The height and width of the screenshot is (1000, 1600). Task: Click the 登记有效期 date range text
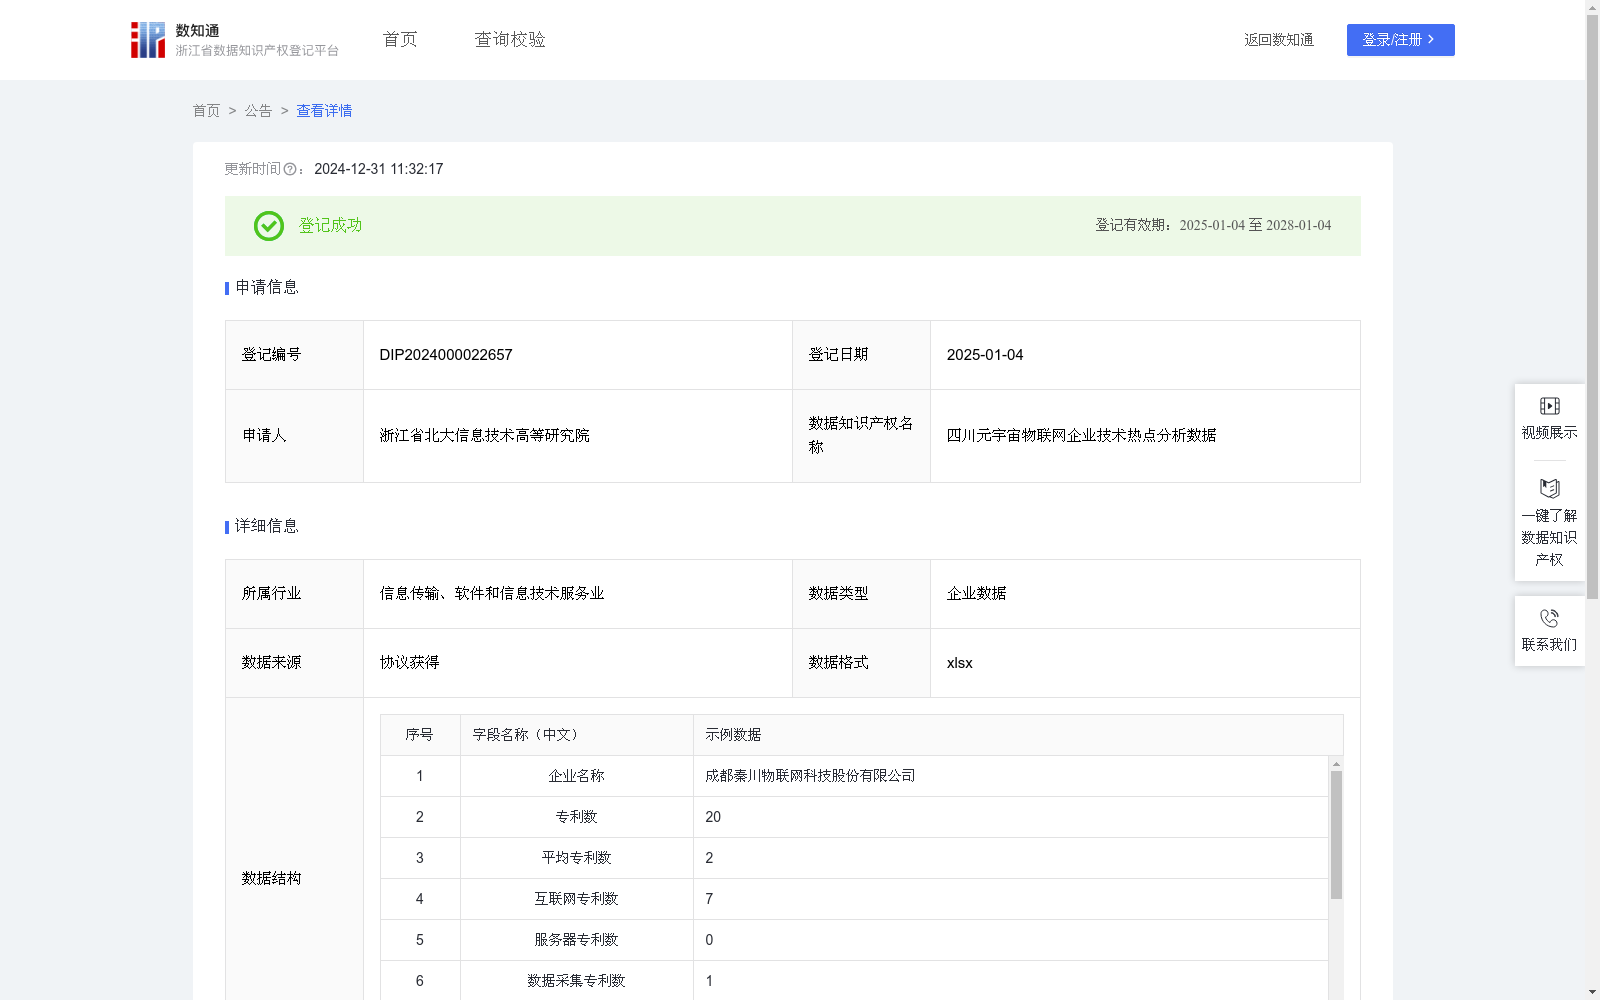point(1213,225)
